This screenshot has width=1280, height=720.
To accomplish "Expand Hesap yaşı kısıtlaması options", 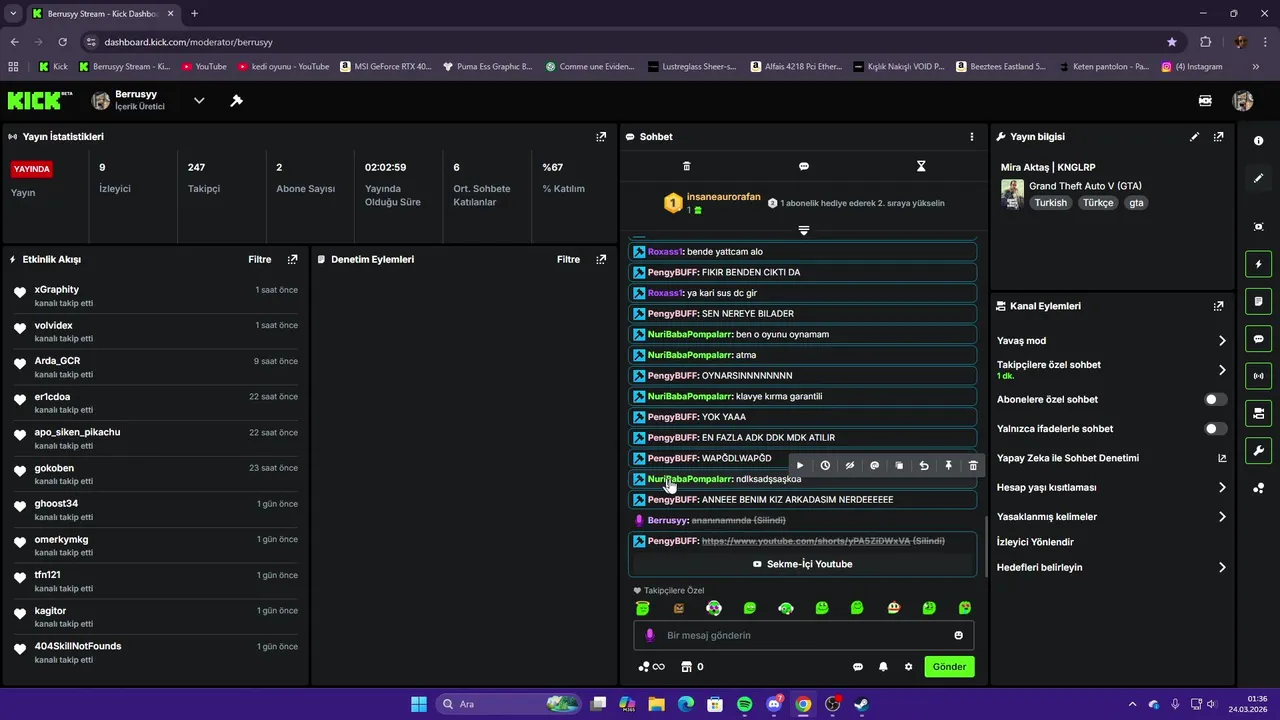I will coord(1222,488).
